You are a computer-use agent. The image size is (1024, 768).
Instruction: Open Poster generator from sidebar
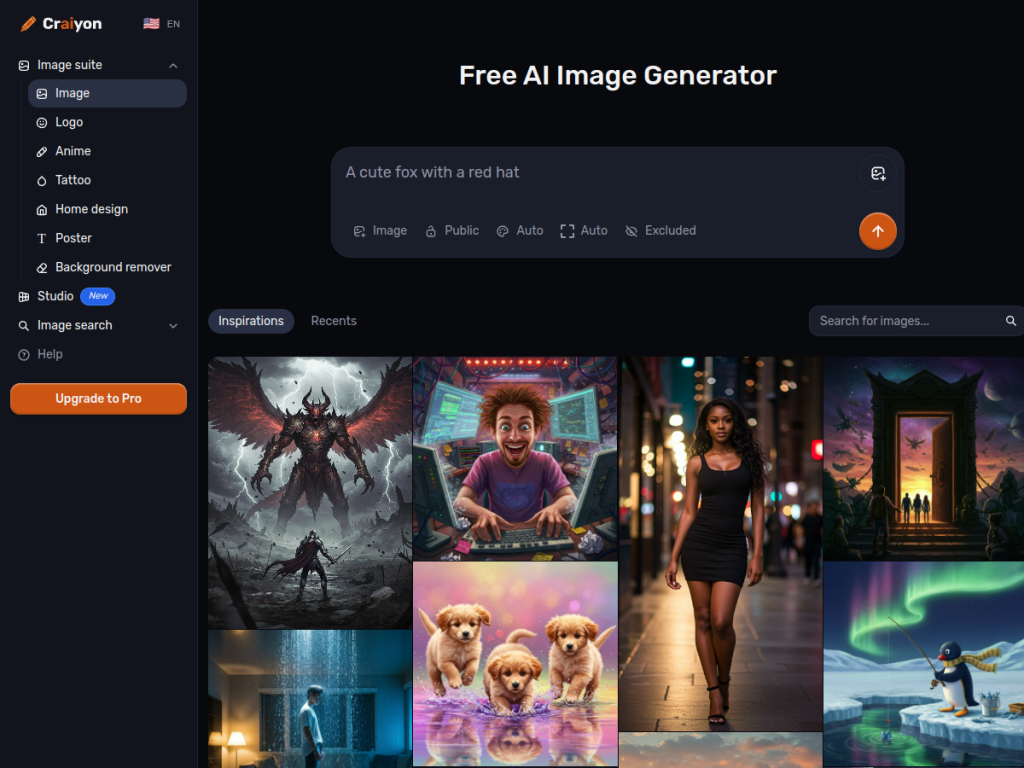107,238
